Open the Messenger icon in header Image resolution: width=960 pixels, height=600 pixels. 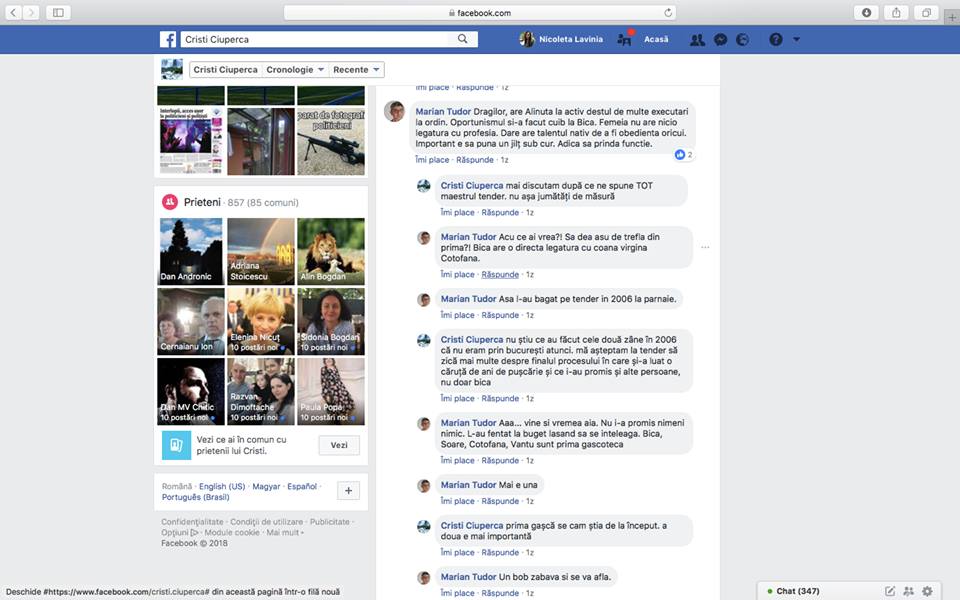(x=720, y=40)
